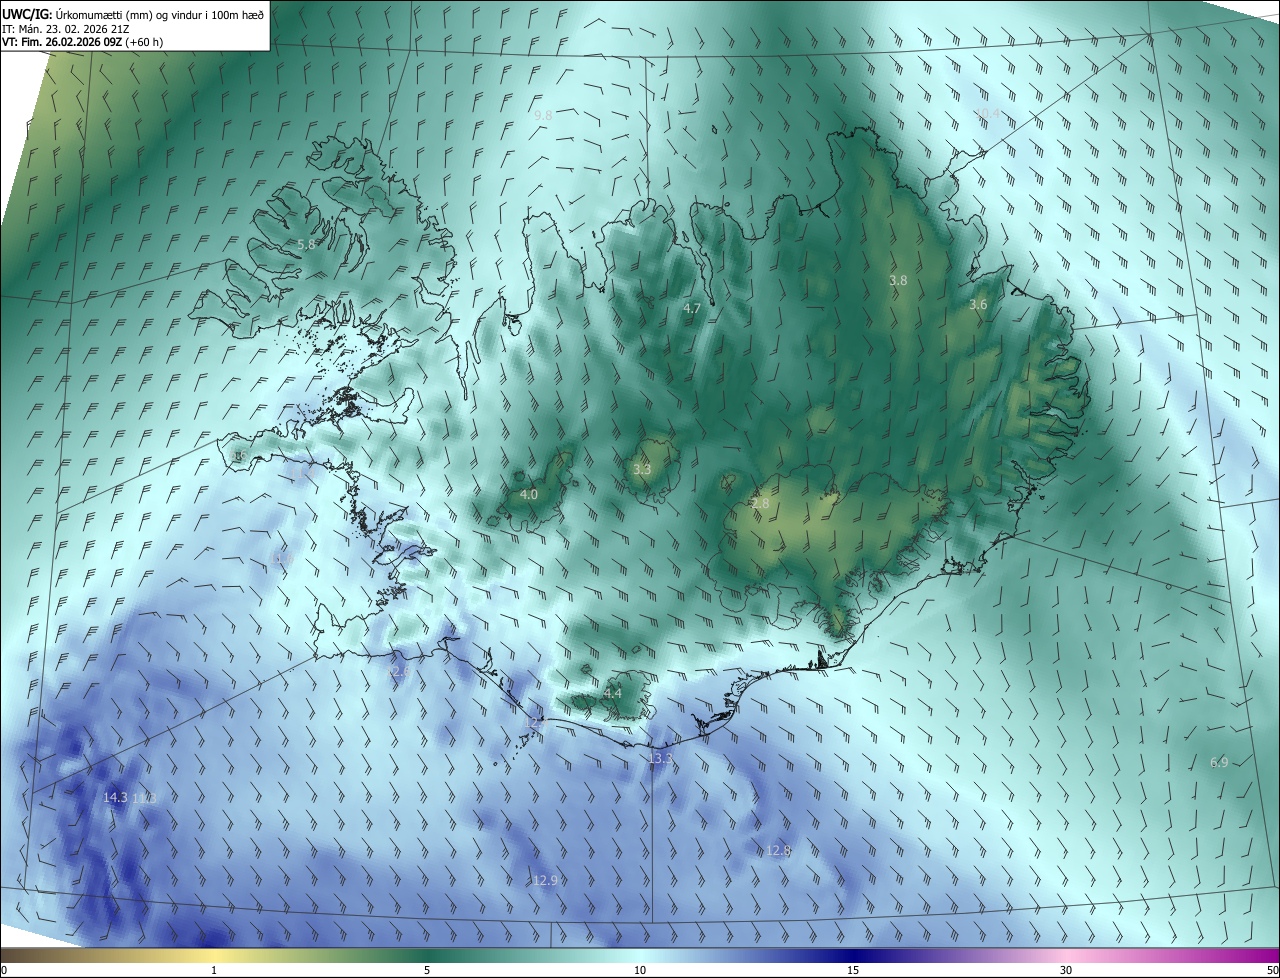Image resolution: width=1280 pixels, height=978 pixels.
Task: Click the 12.8 value south of Iceland
Action: point(778,851)
